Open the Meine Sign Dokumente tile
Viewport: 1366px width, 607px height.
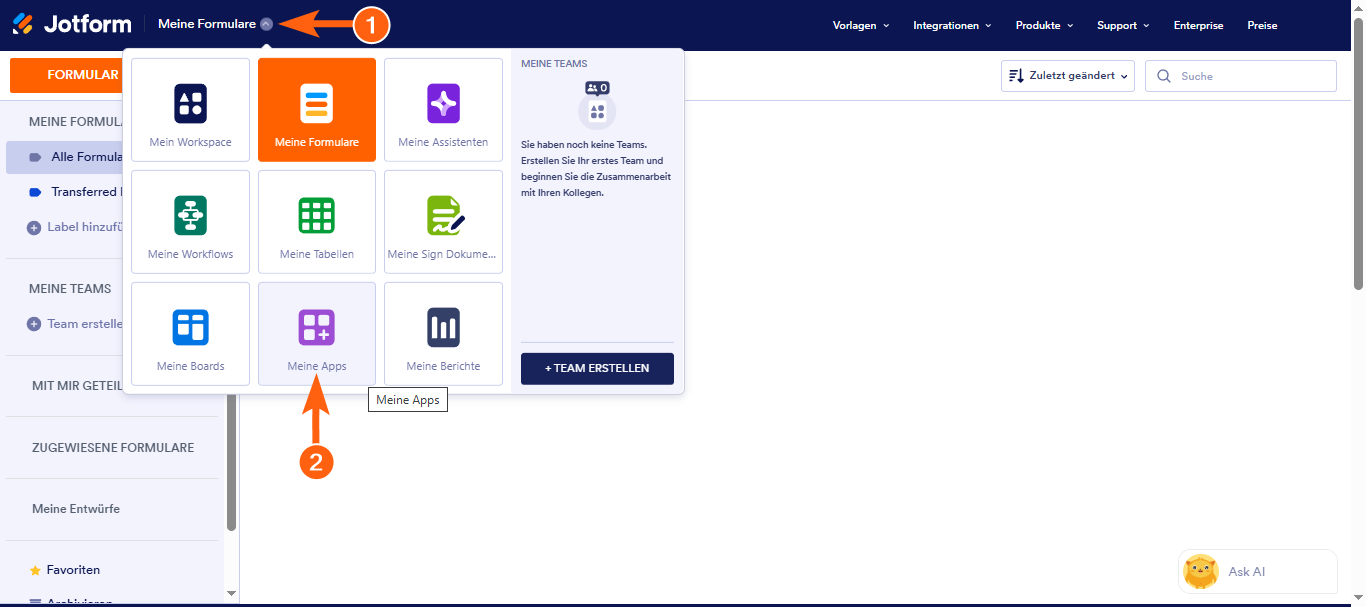click(443, 222)
